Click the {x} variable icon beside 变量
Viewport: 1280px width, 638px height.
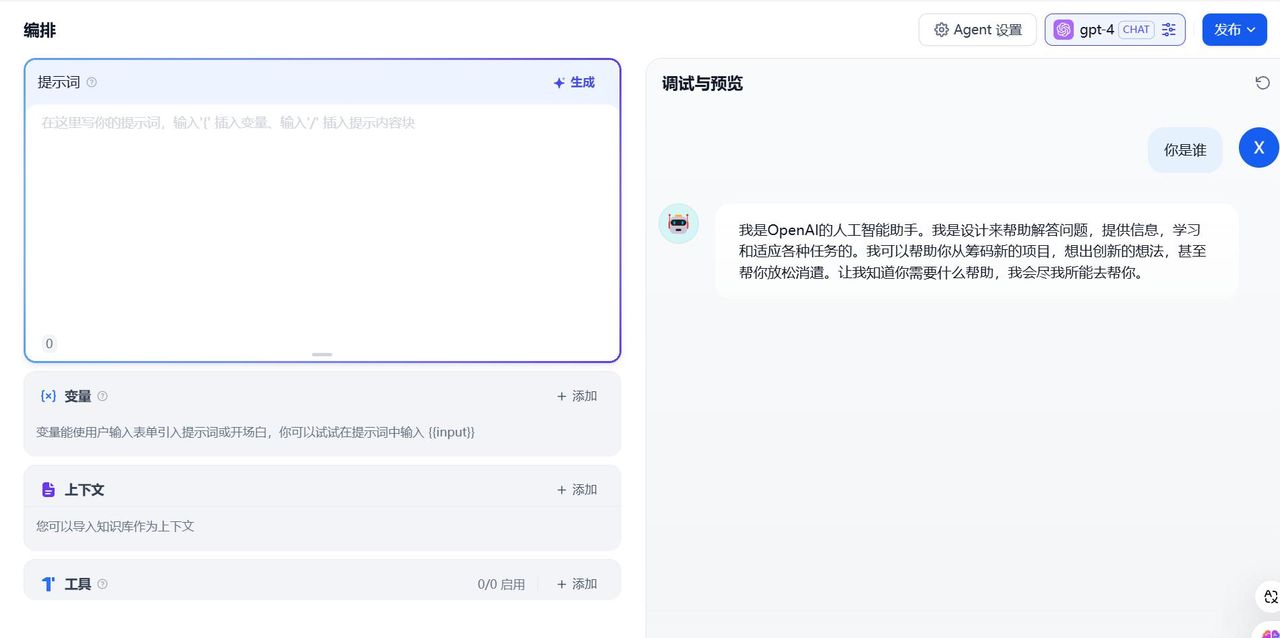48,395
